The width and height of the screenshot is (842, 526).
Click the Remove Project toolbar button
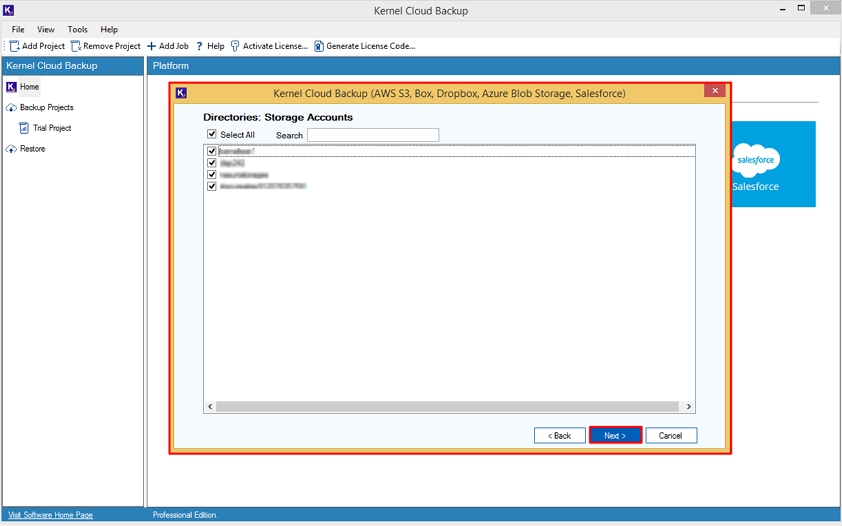point(106,46)
